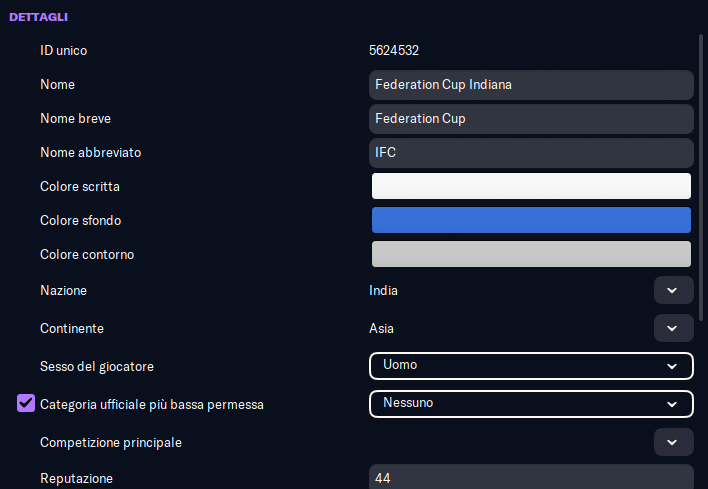Viewport: 708px width, 489px height.
Task: Open the Sesso del giocatore combo box
Action: [x=530, y=366]
